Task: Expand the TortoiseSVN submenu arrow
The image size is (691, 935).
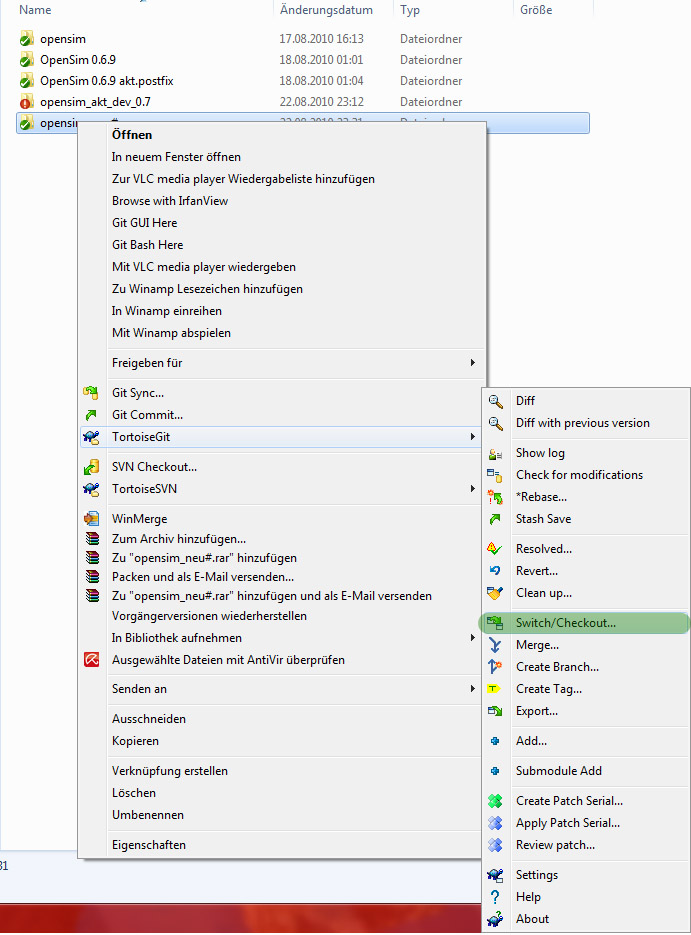Action: [x=472, y=489]
